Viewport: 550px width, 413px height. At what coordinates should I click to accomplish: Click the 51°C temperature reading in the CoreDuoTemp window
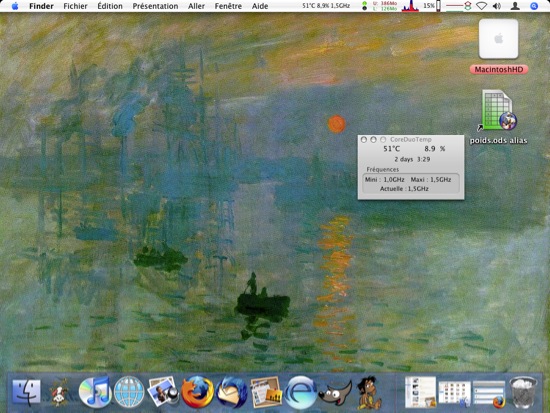coord(391,149)
